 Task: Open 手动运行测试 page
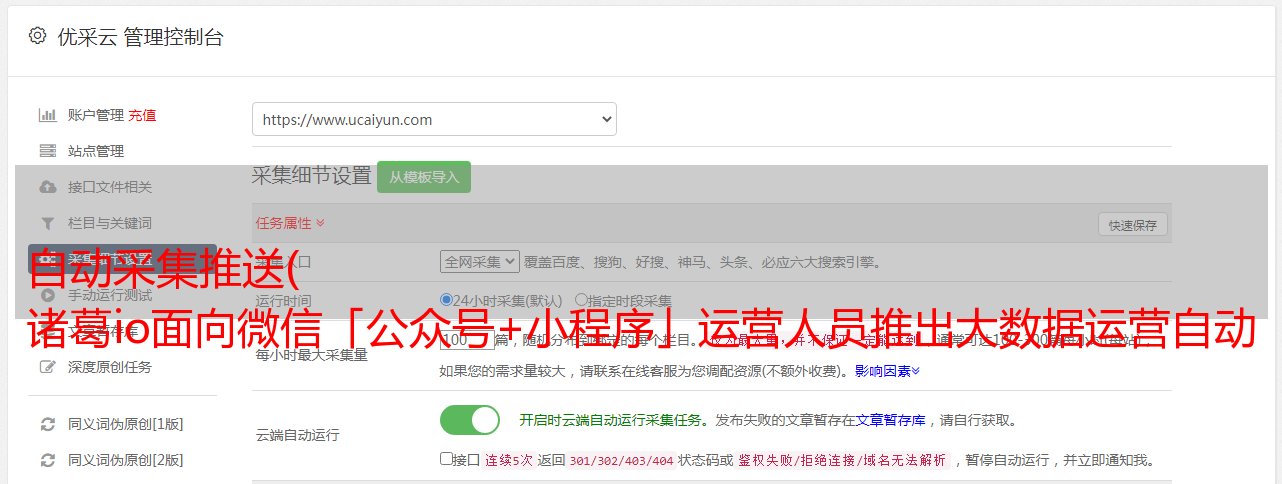pos(110,295)
